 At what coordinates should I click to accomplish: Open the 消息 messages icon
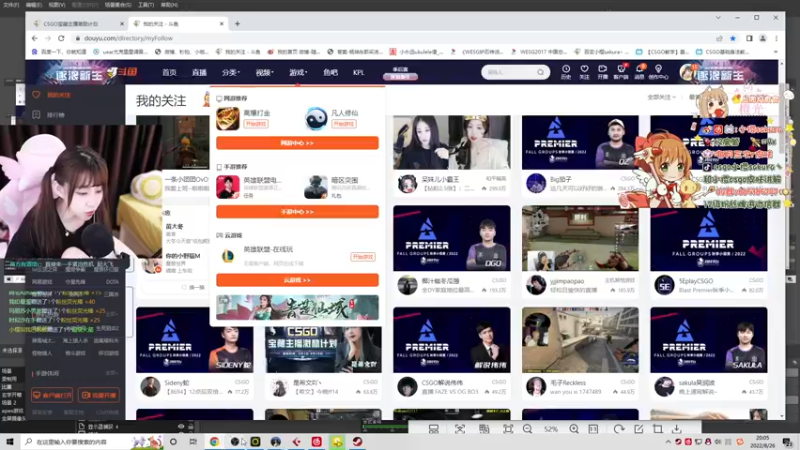tap(639, 72)
